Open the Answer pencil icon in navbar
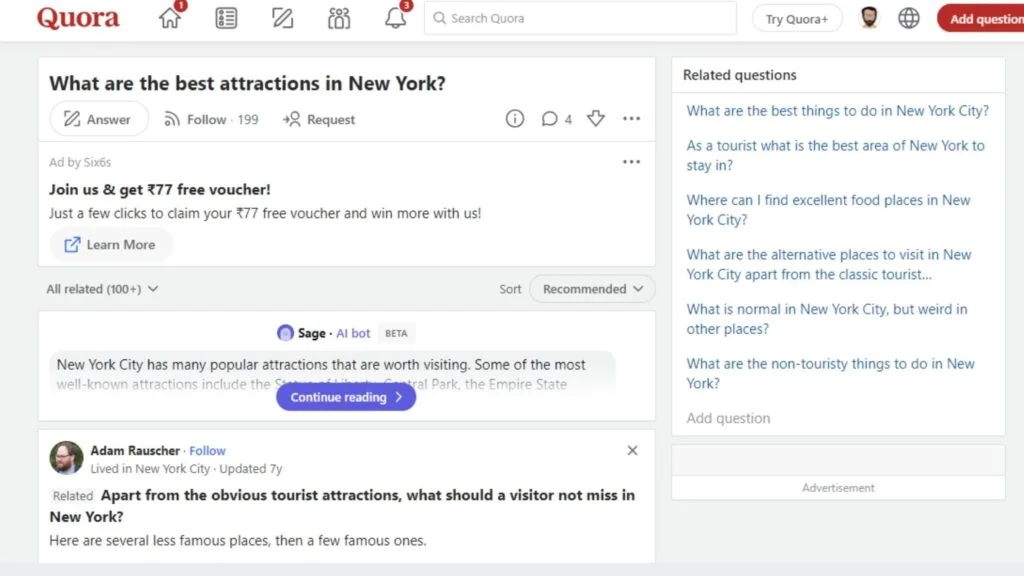Screen dimensions: 1024x576 [x=282, y=18]
